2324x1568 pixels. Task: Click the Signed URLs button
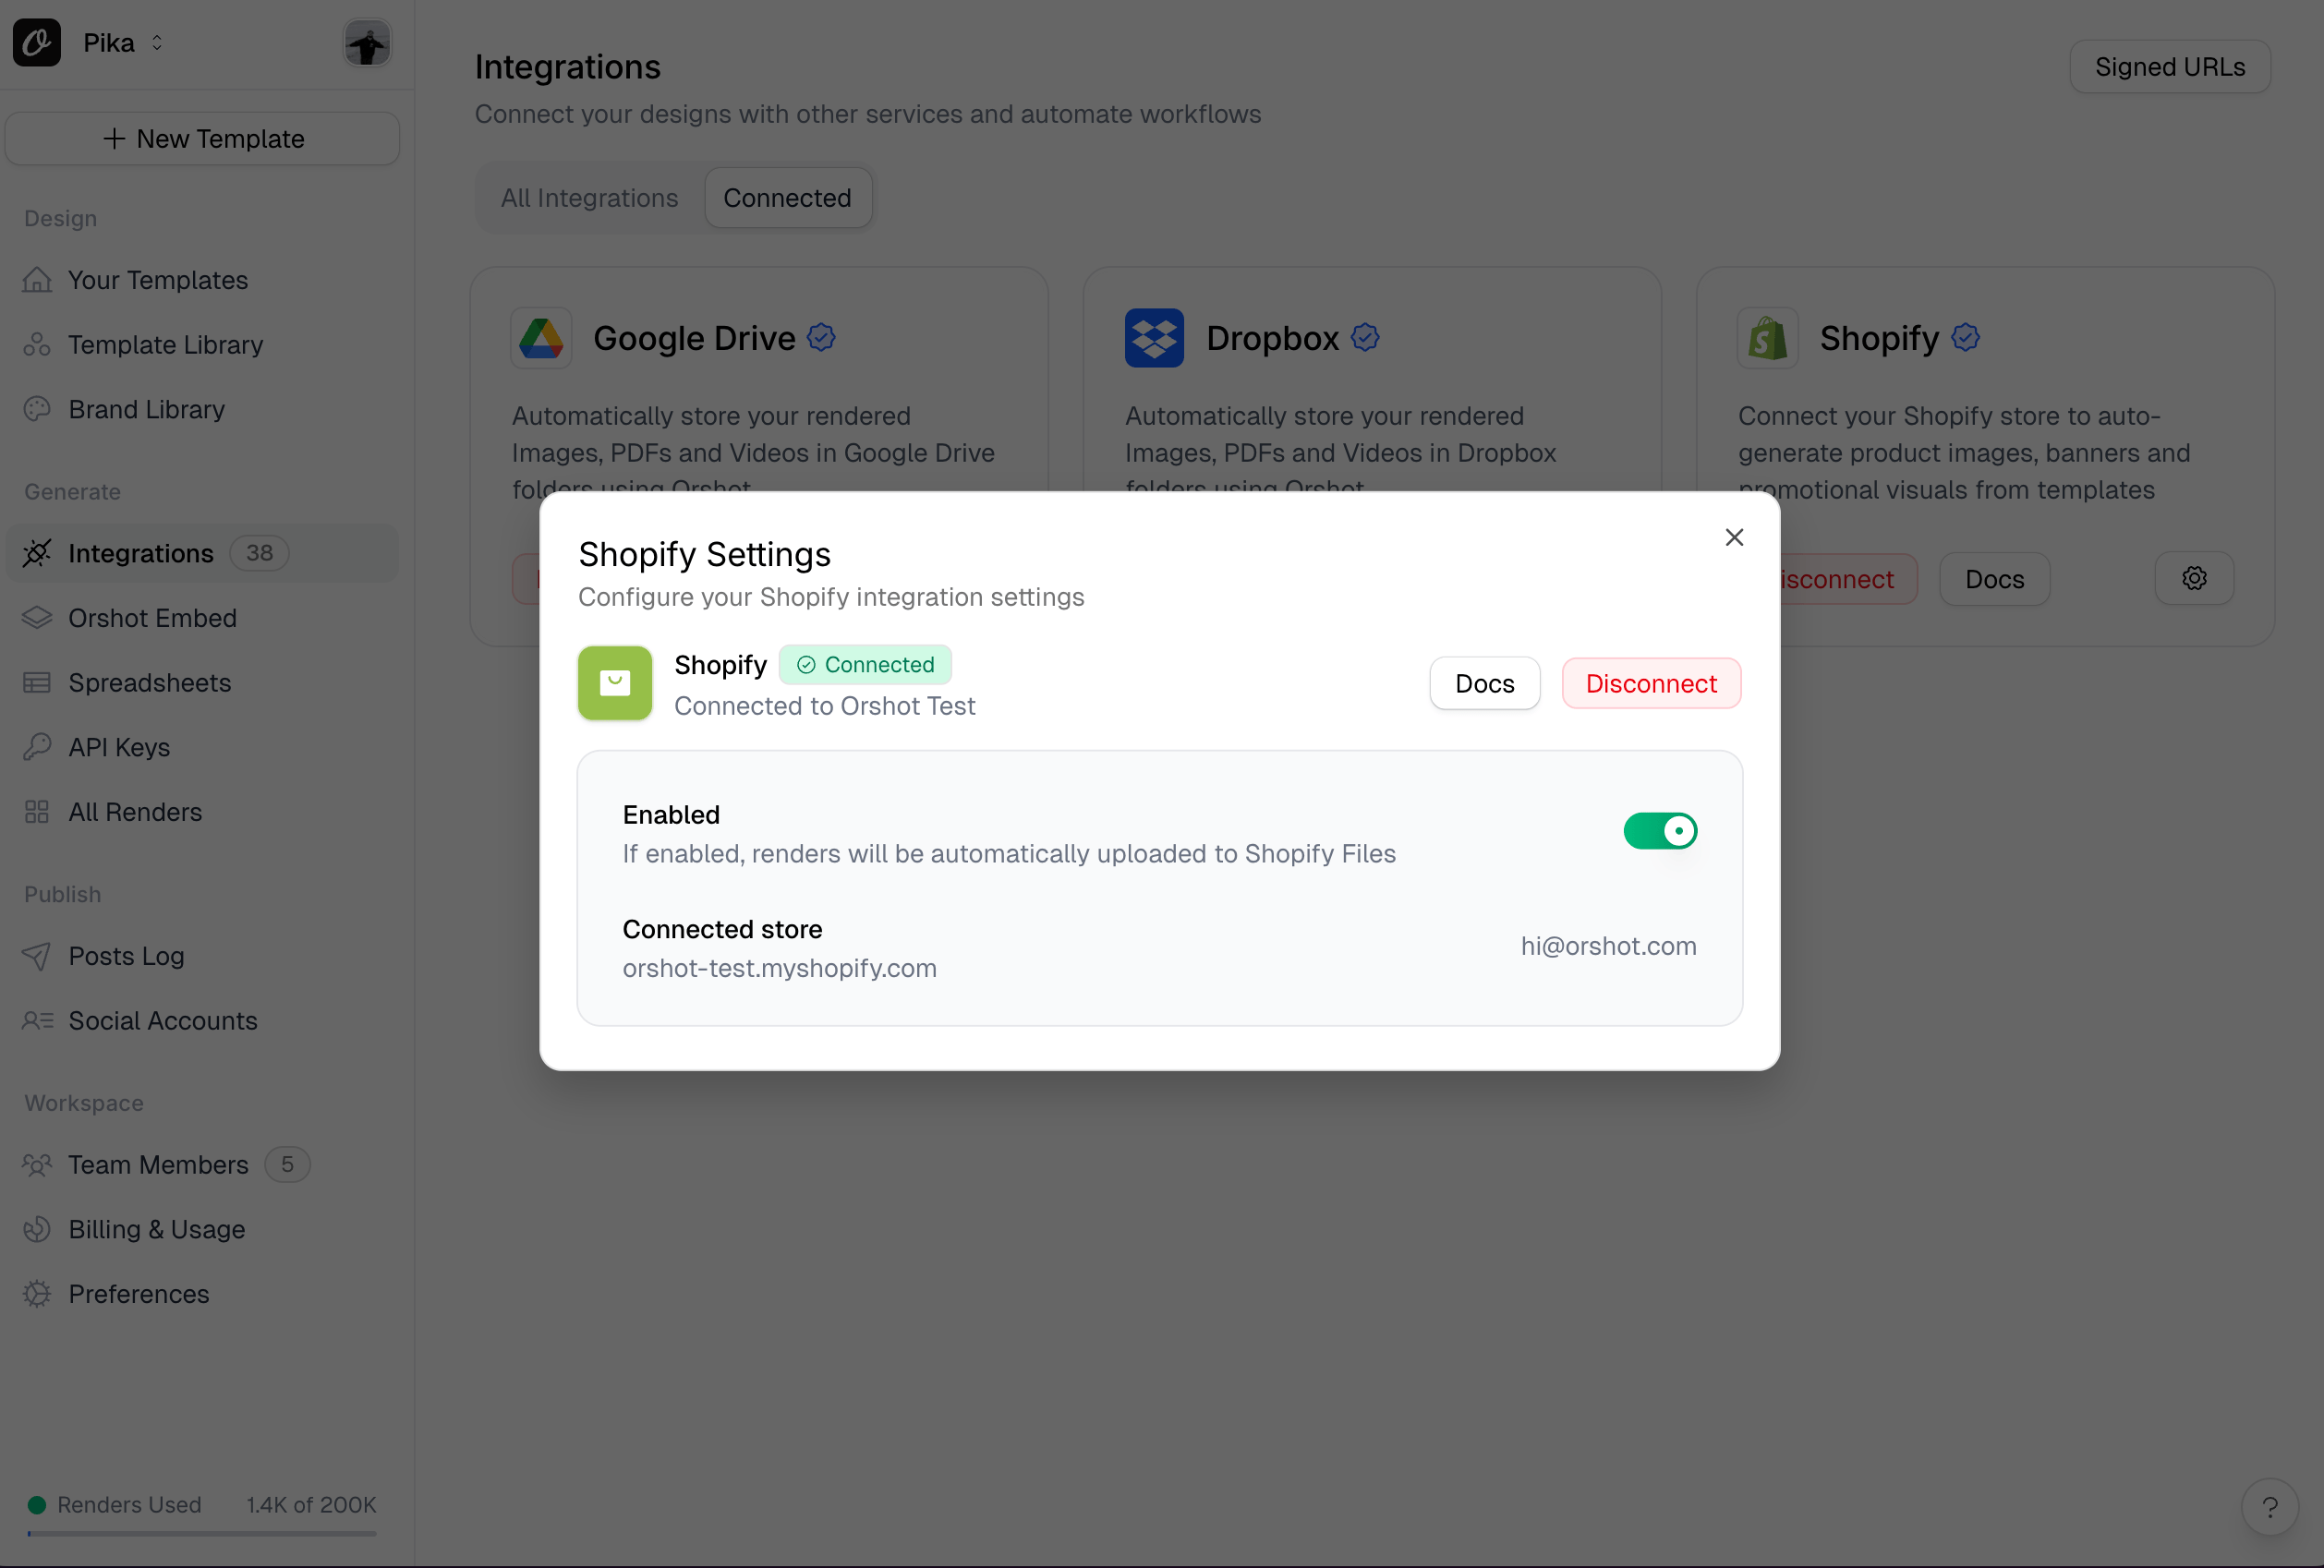(x=2169, y=67)
